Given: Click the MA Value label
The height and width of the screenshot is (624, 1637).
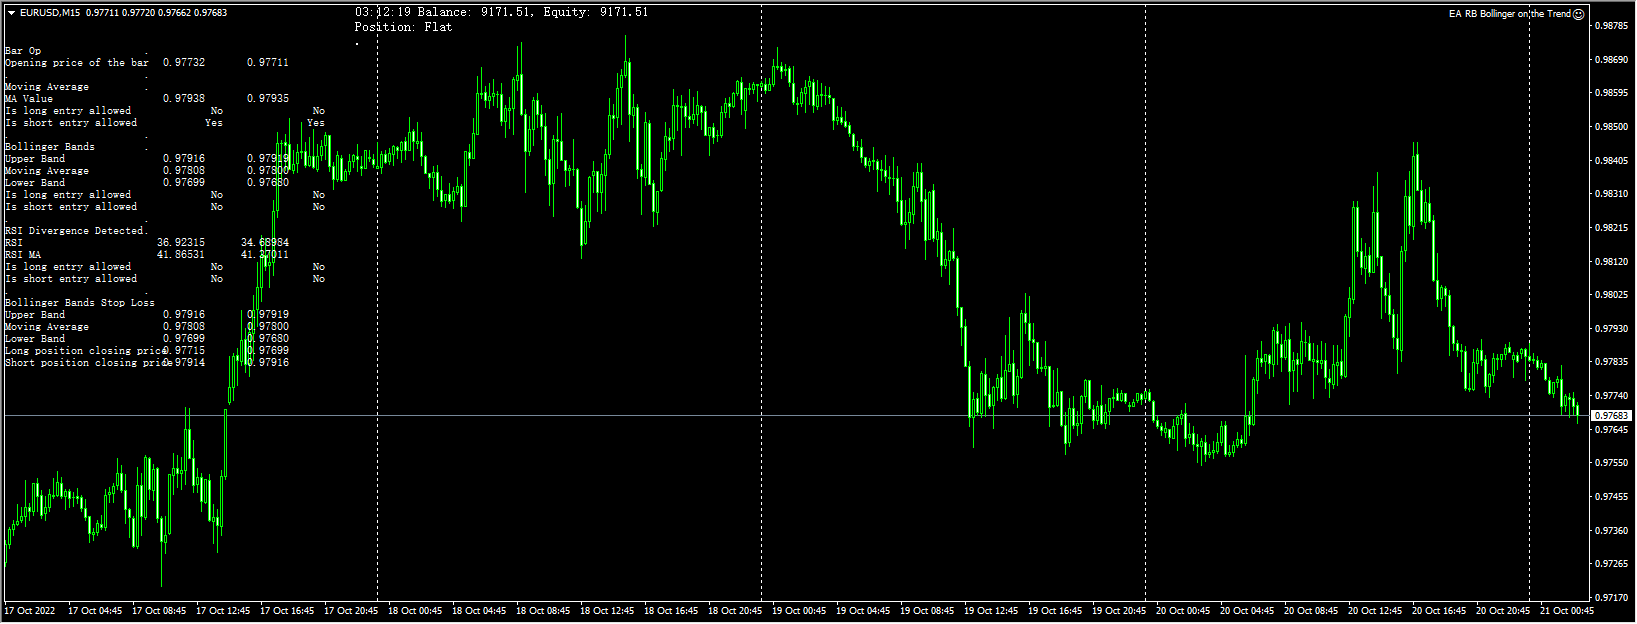Looking at the screenshot, I should (x=29, y=99).
